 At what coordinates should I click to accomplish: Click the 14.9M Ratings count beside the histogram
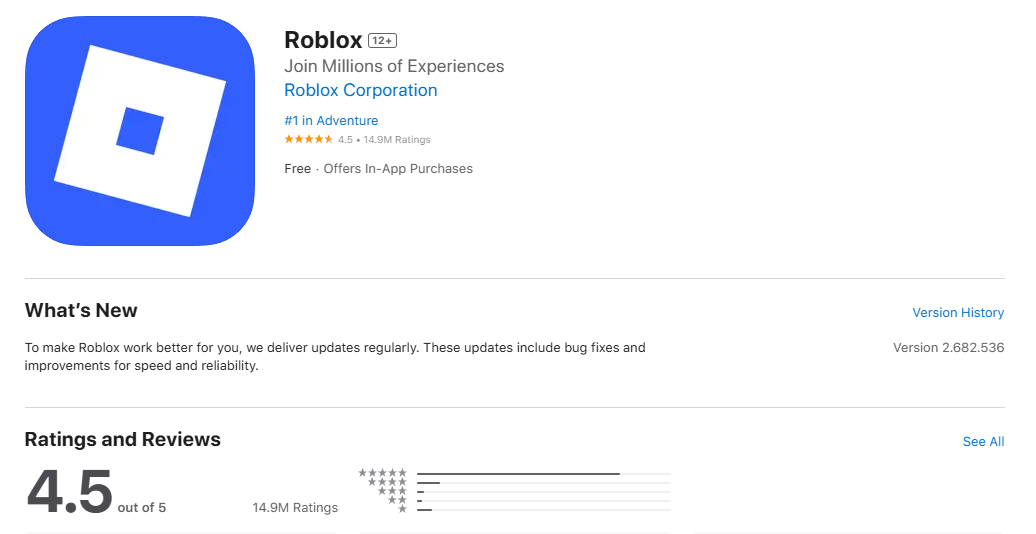(295, 508)
